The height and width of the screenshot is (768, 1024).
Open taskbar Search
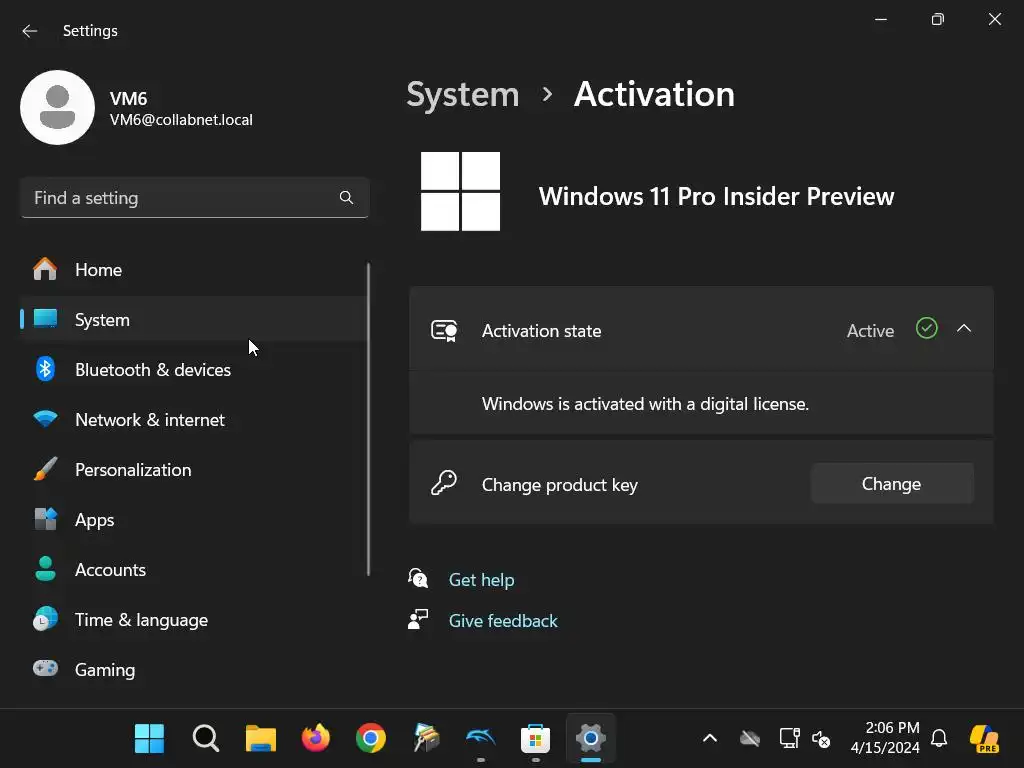coord(206,739)
